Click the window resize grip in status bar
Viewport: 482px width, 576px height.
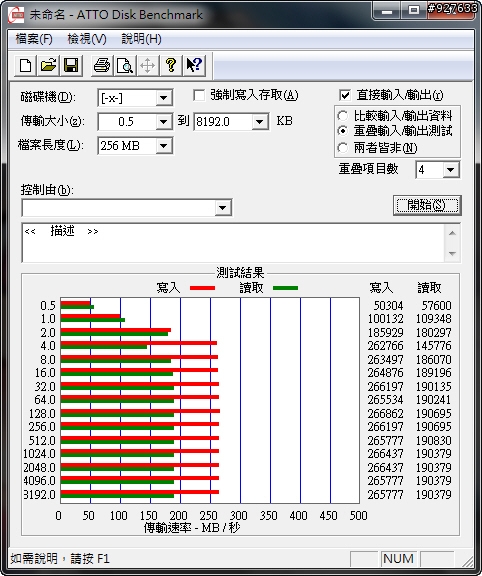[467, 561]
